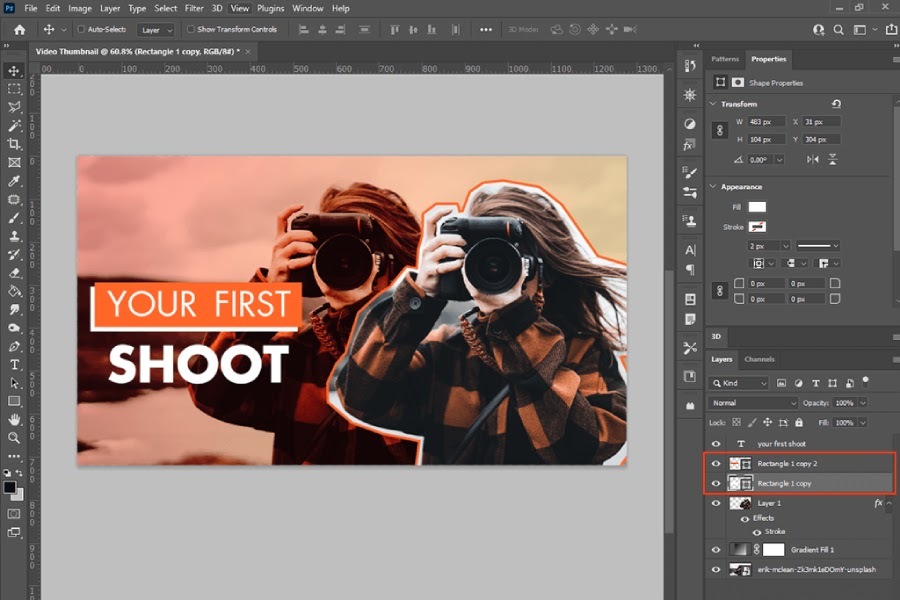The image size is (900, 600).
Task: Open more options ellipsis in options bar
Action: tap(486, 29)
